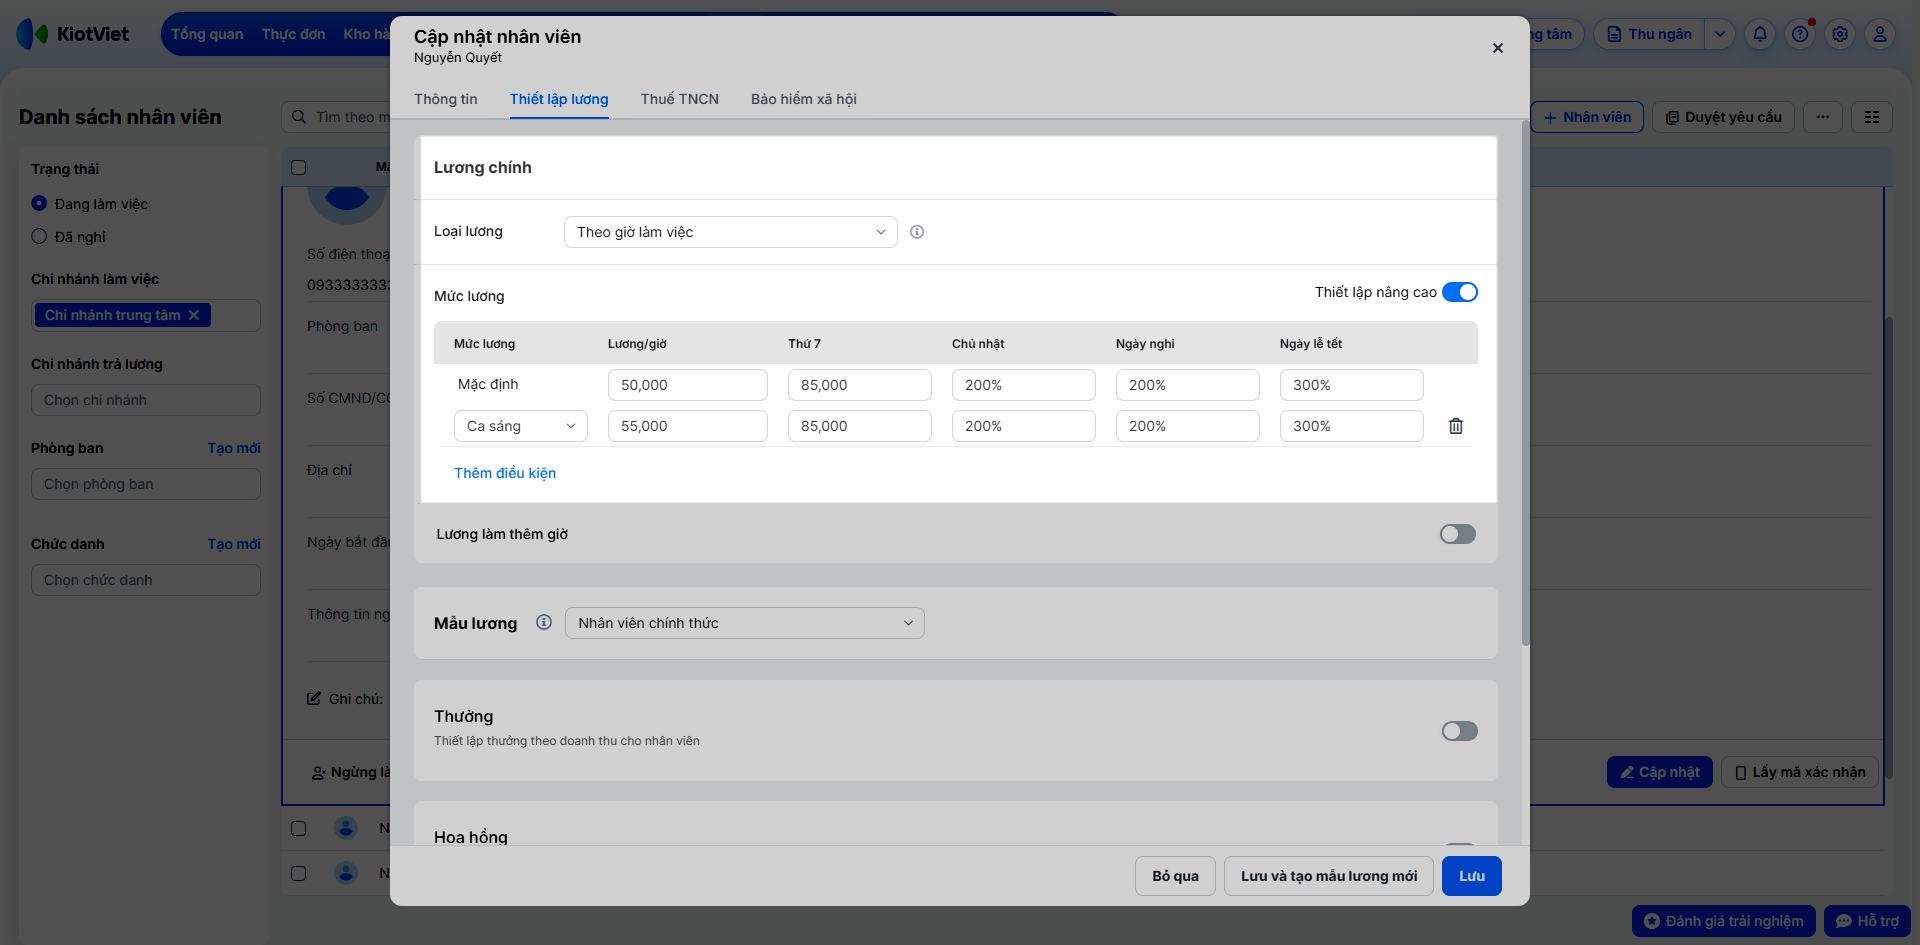Open Mẫu lương template dropdown
Screen dimensions: 1920x945
pyautogui.click(x=745, y=623)
